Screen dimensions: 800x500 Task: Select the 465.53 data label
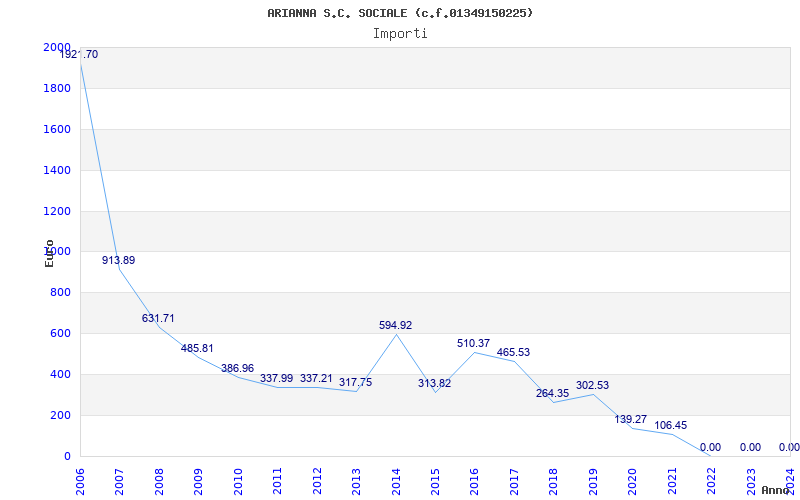coord(513,353)
